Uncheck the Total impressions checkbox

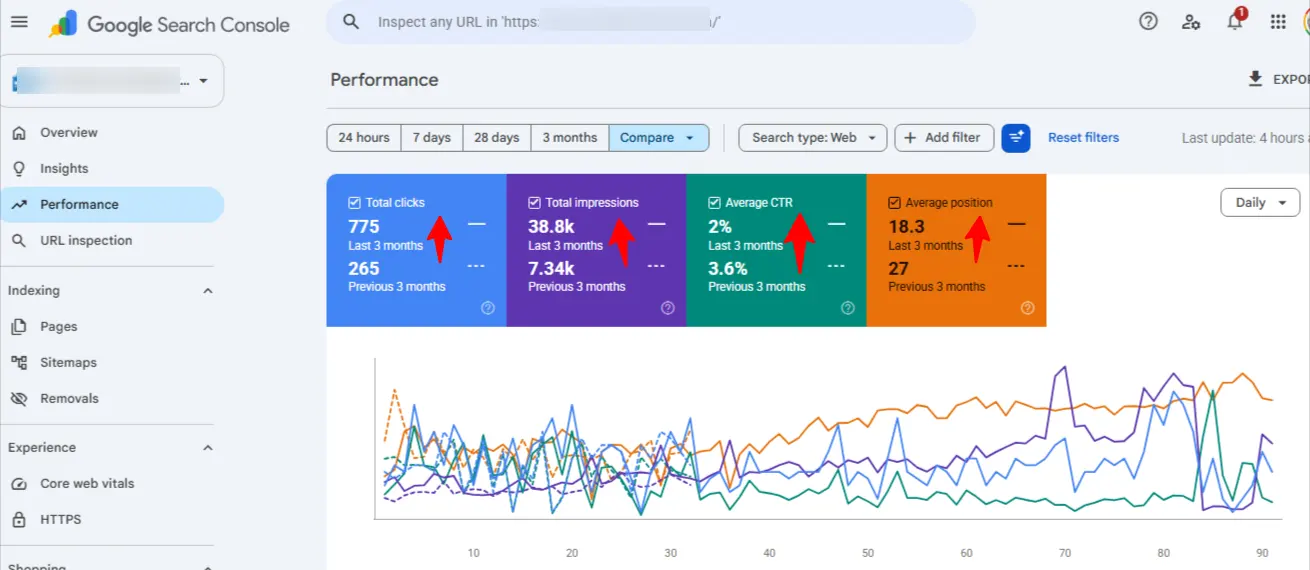click(534, 202)
